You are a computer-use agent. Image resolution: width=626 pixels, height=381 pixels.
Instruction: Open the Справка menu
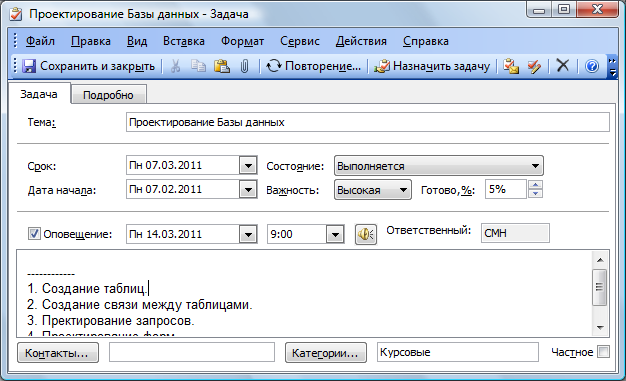click(426, 41)
